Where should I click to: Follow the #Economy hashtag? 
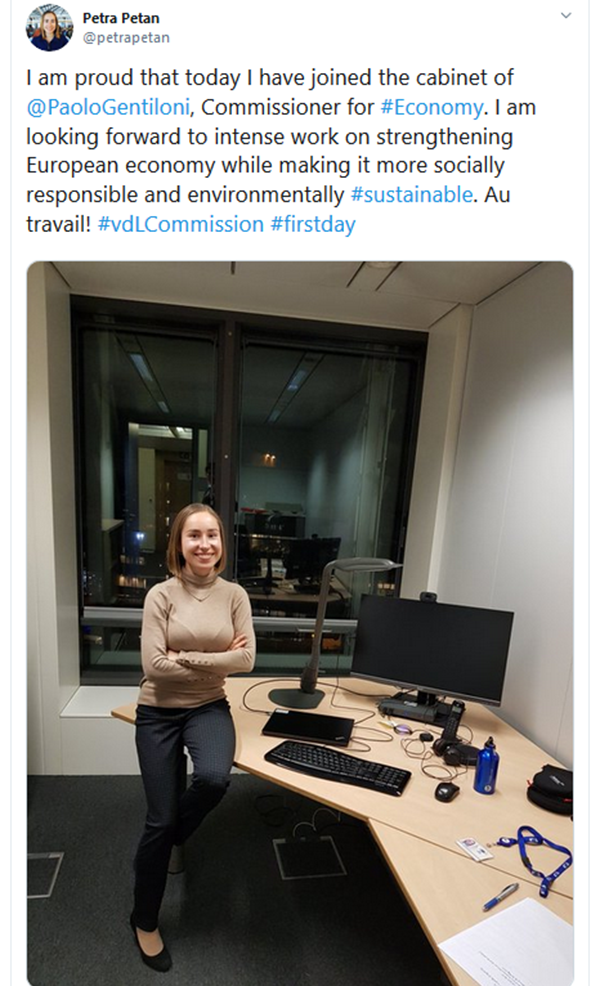[432, 108]
